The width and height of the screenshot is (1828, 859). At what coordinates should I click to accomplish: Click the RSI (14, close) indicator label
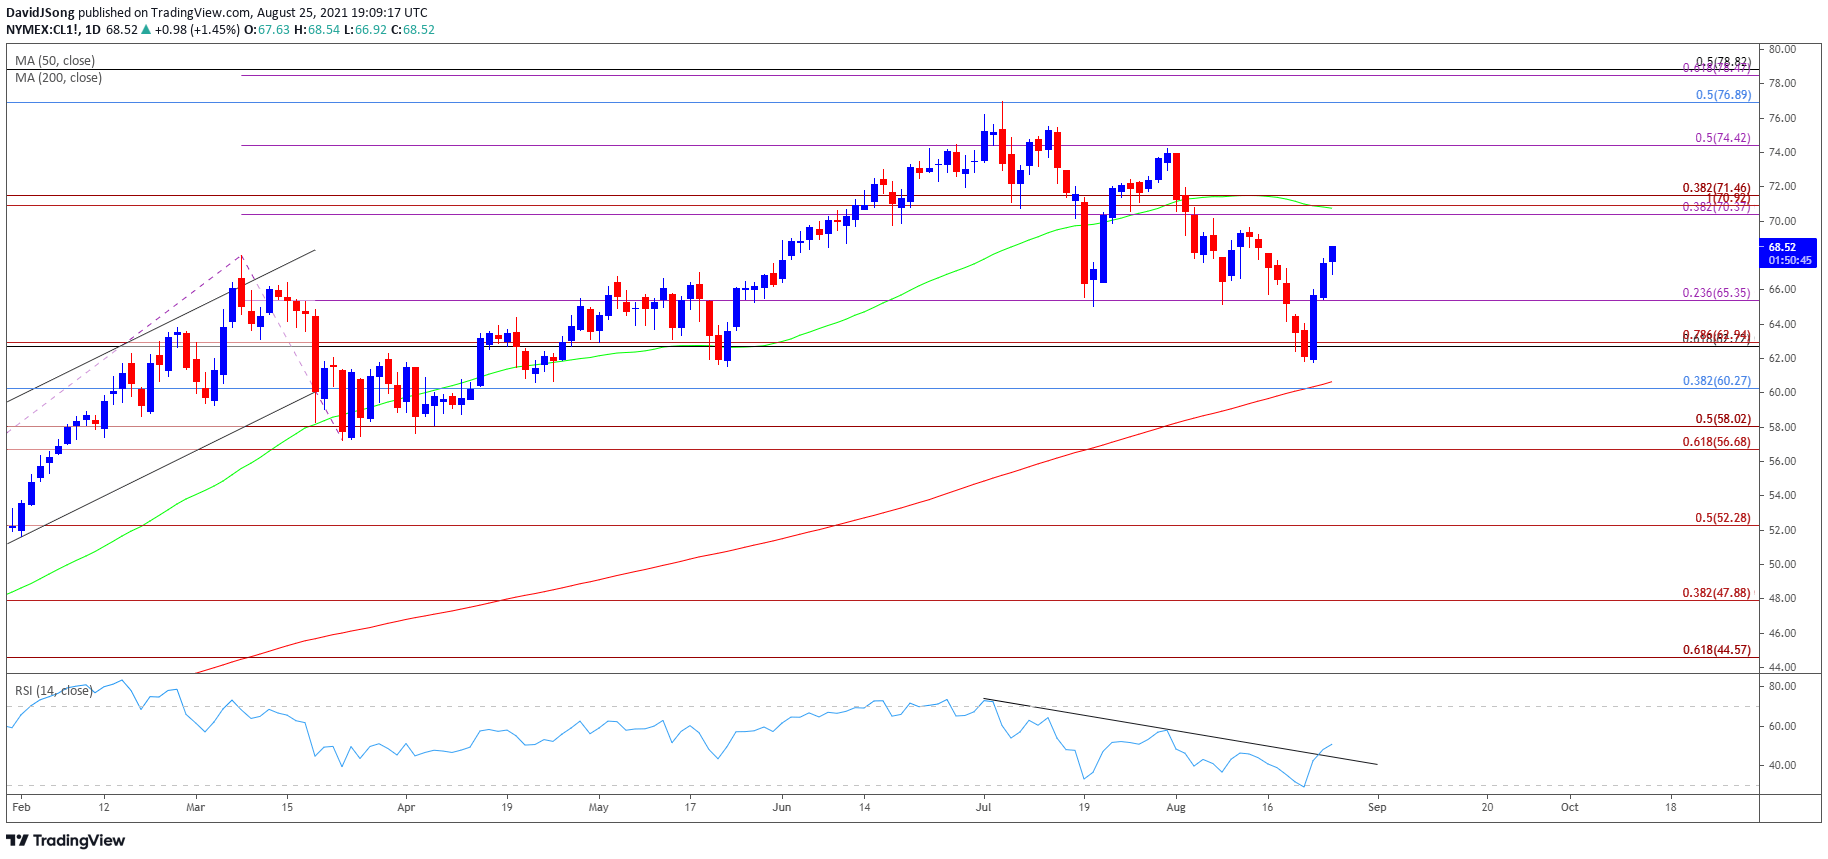(x=53, y=691)
